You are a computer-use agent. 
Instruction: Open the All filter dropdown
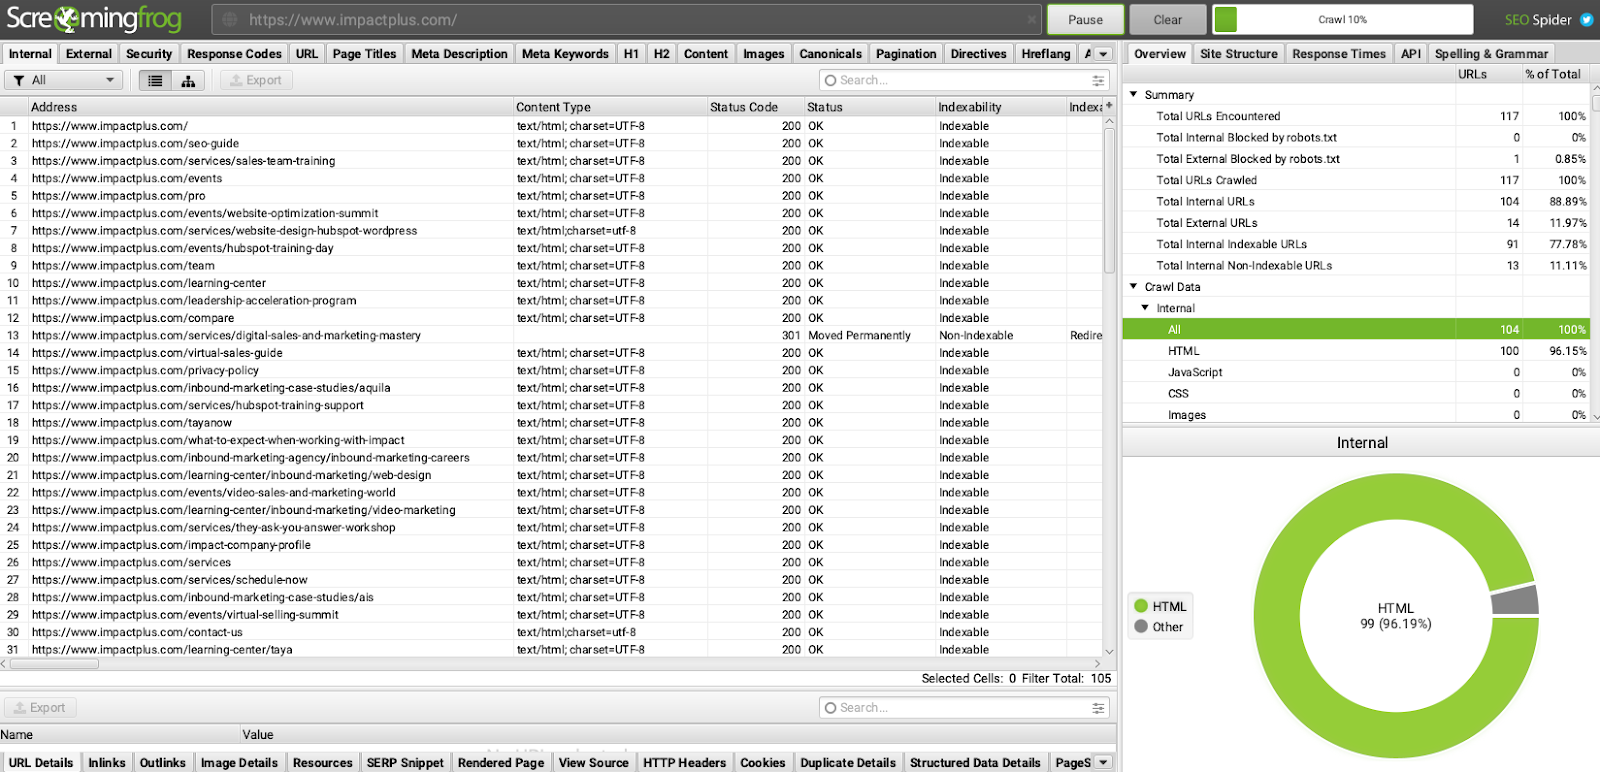tap(64, 80)
